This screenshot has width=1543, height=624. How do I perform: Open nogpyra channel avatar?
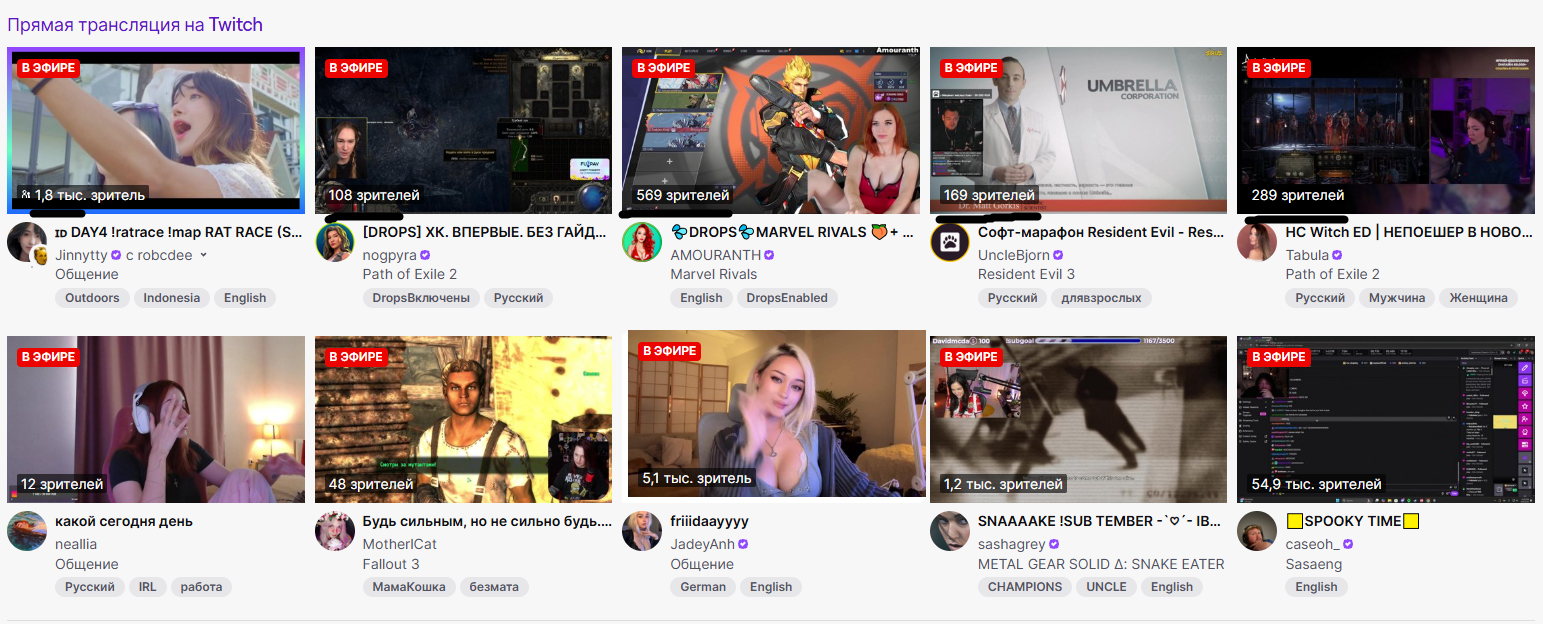[x=335, y=242]
